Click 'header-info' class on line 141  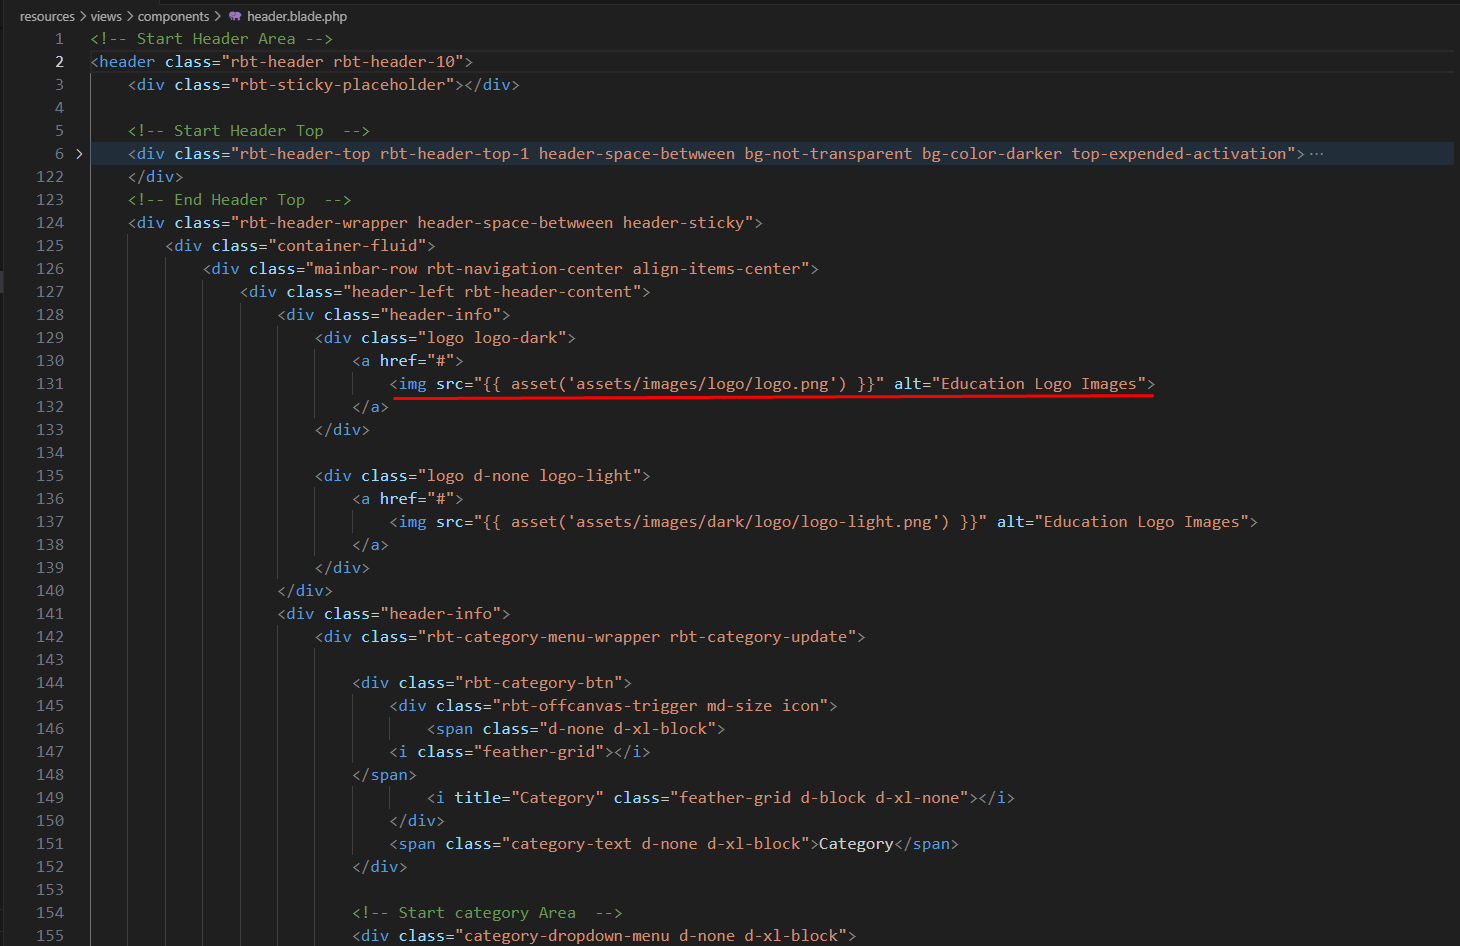point(446,614)
